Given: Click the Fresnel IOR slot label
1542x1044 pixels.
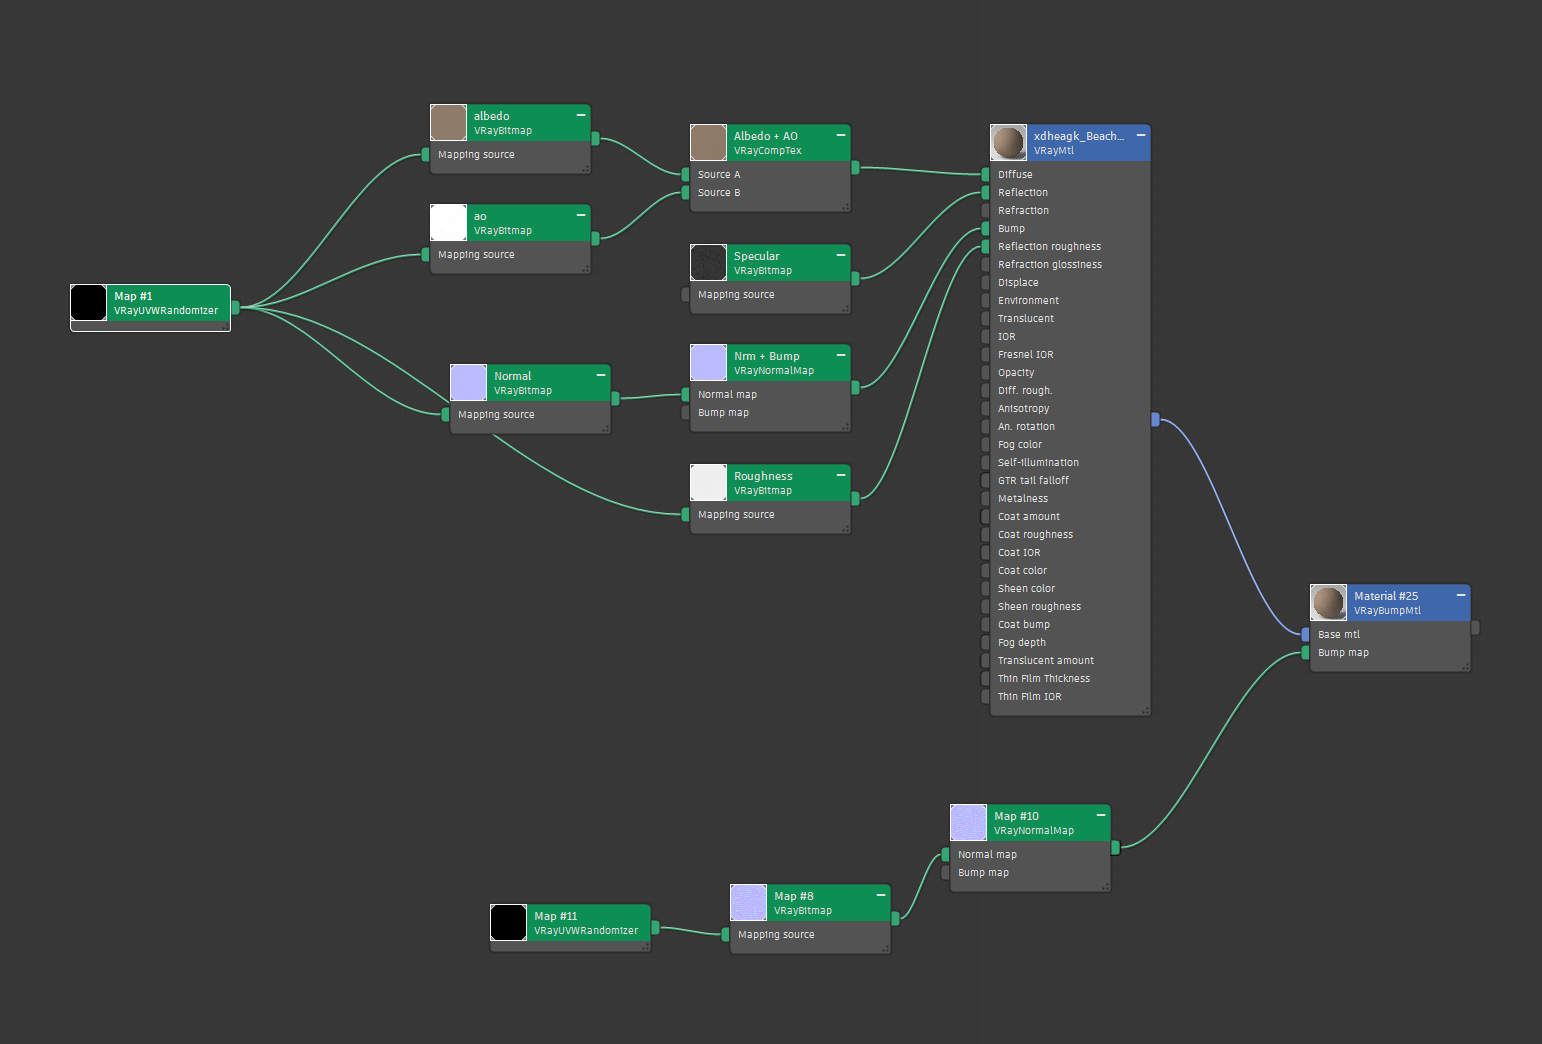Looking at the screenshot, I should click(1025, 354).
